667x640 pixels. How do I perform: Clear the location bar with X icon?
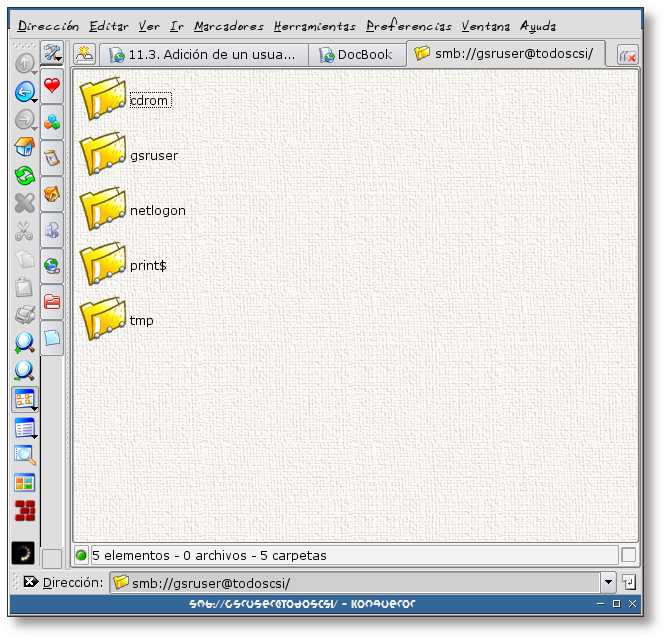point(30,582)
